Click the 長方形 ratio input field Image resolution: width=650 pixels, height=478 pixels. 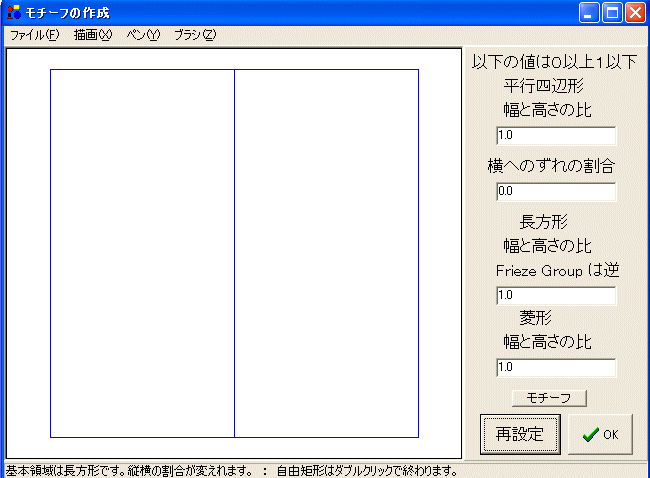tap(556, 296)
